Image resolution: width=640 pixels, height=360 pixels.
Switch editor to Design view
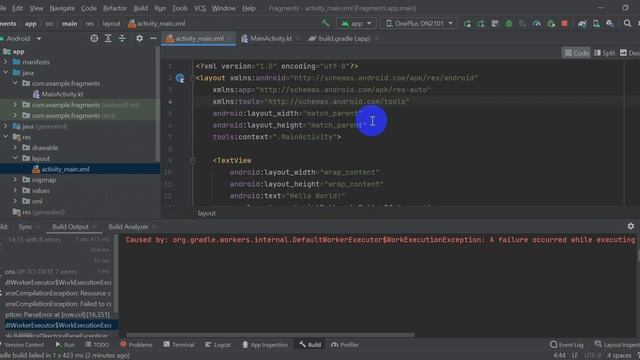630,53
